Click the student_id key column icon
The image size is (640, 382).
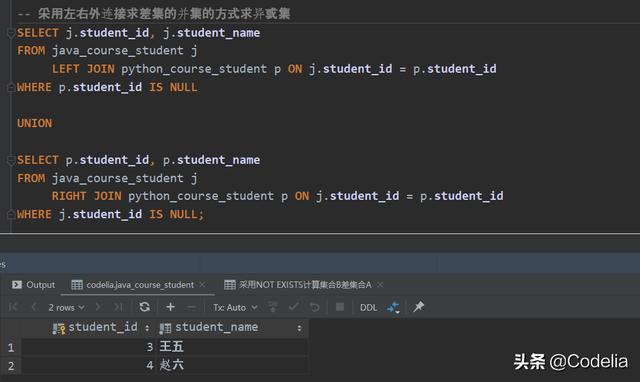tap(59, 329)
